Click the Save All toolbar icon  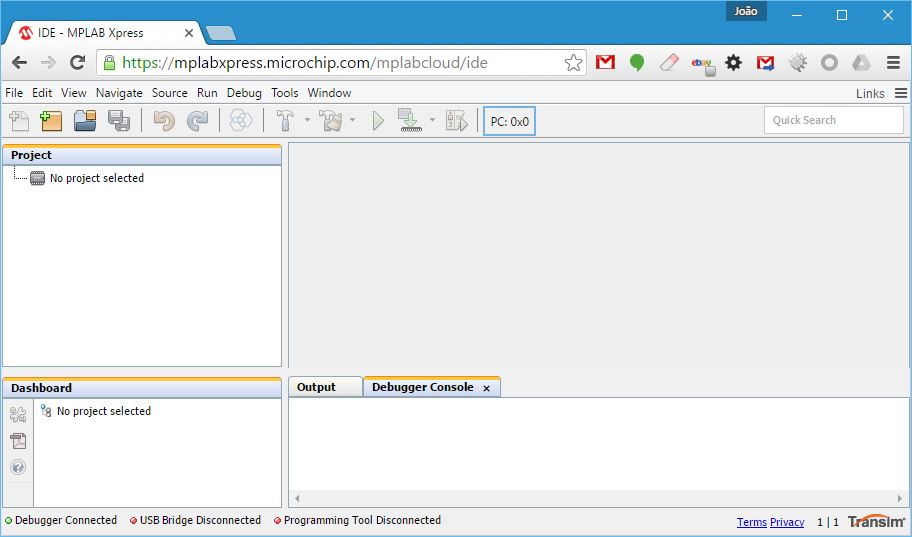click(119, 121)
